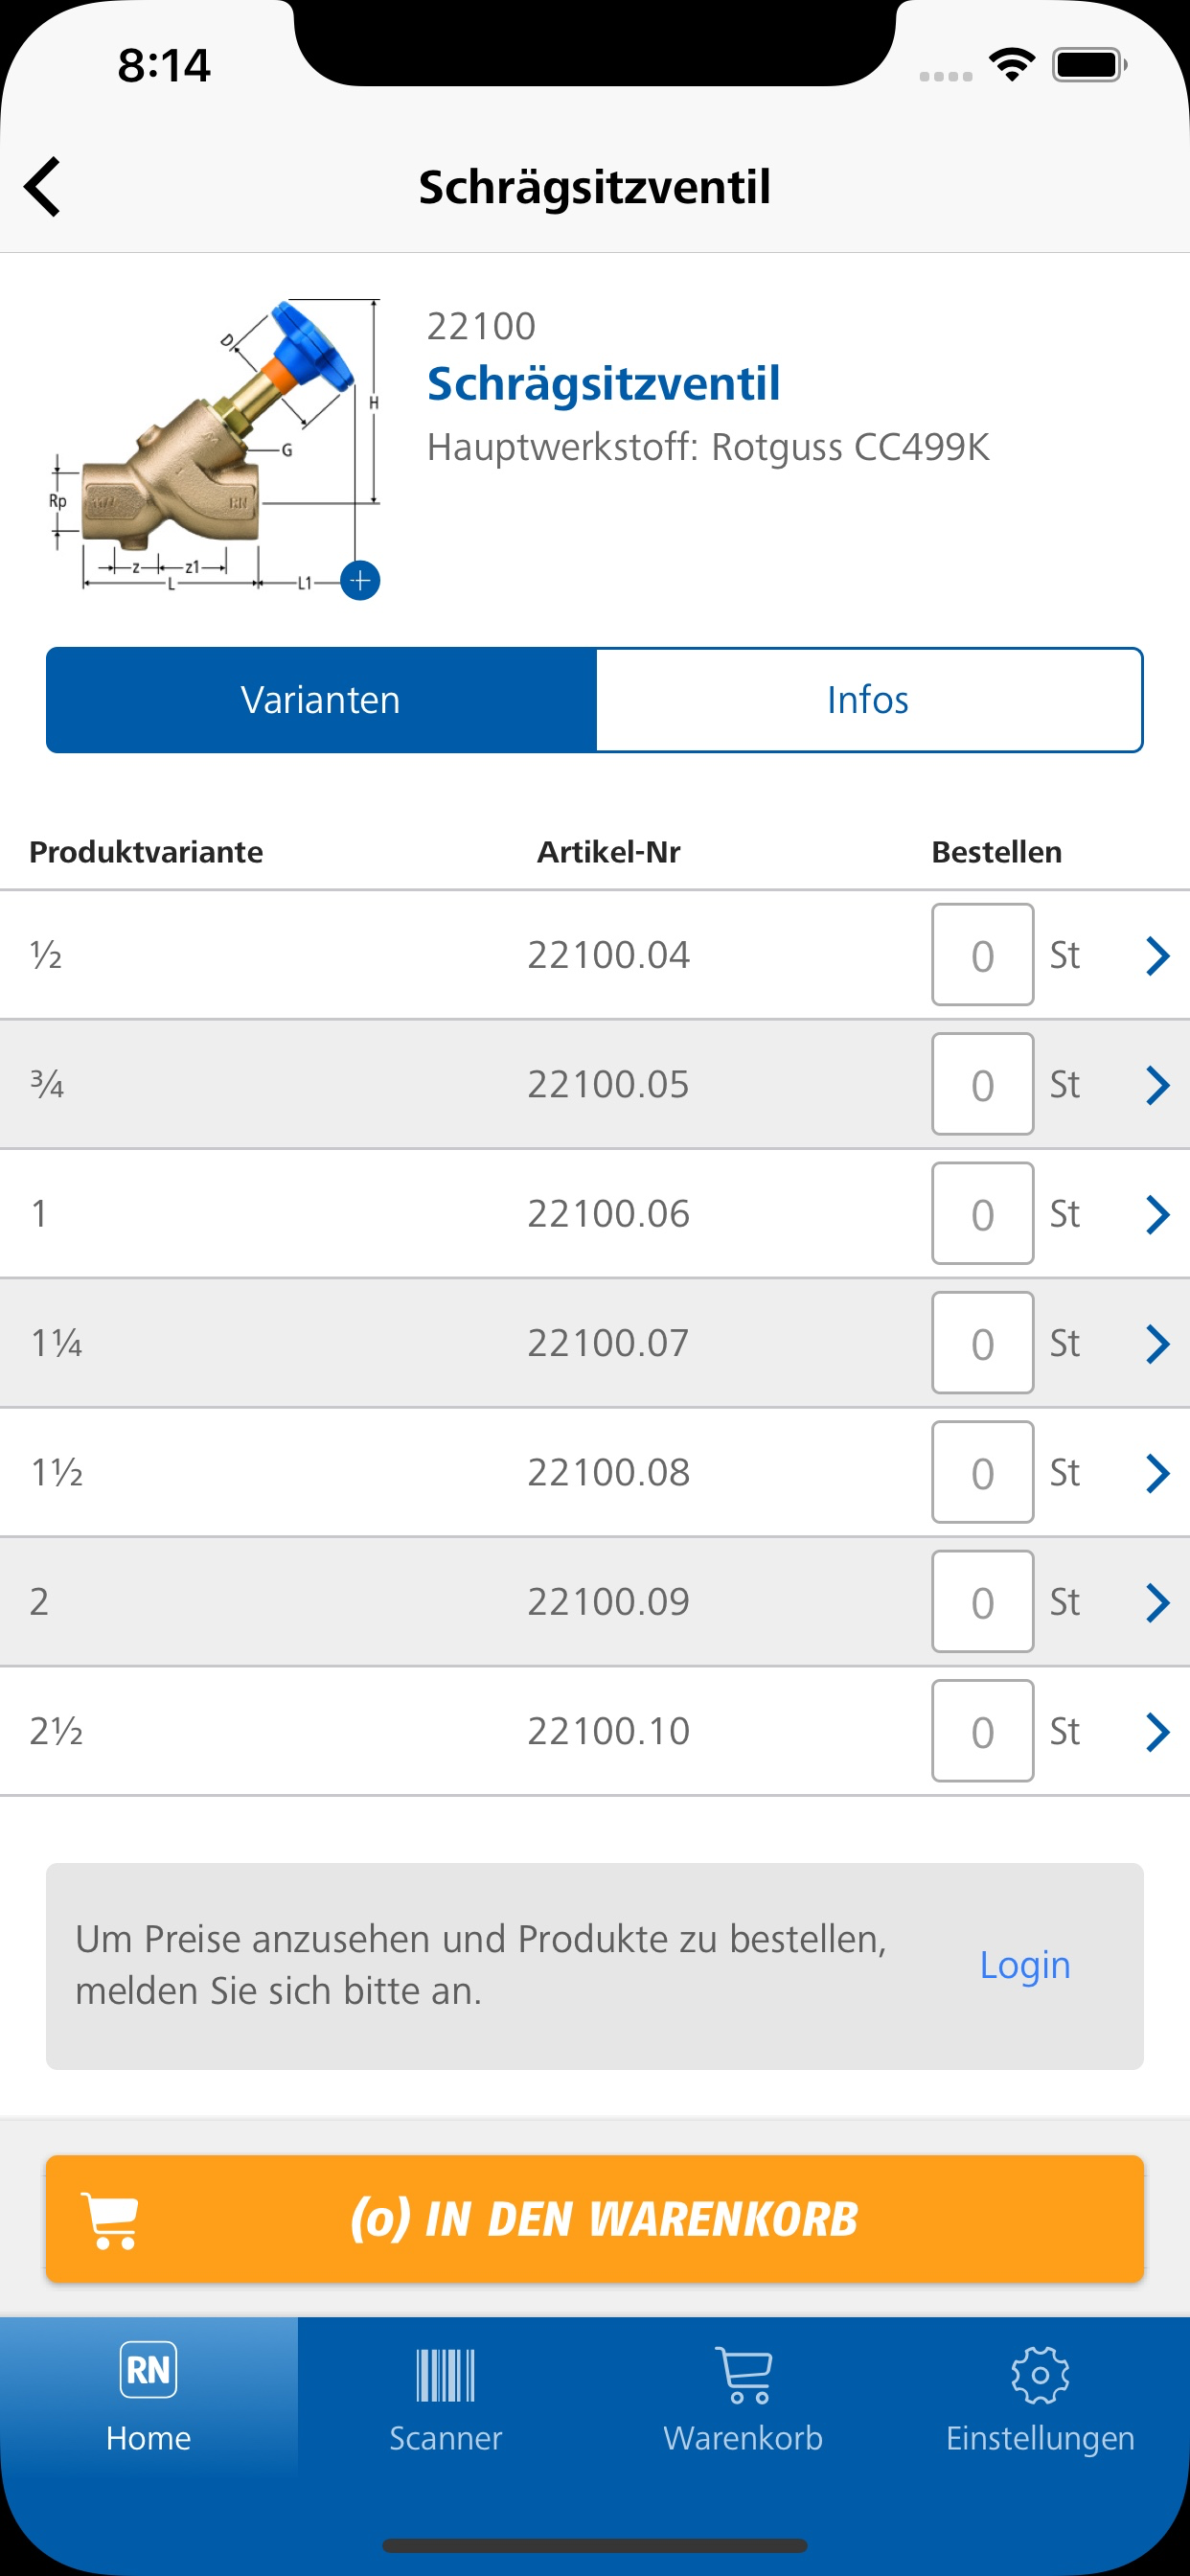Enlarge product image with plus icon

coord(360,580)
